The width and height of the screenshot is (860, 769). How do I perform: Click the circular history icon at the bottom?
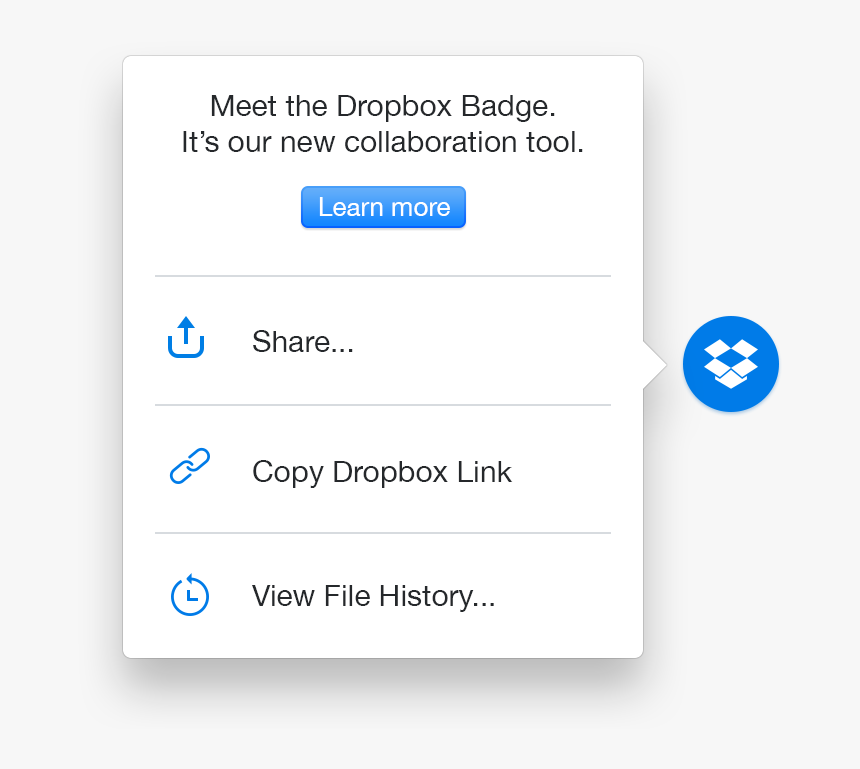coord(189,595)
